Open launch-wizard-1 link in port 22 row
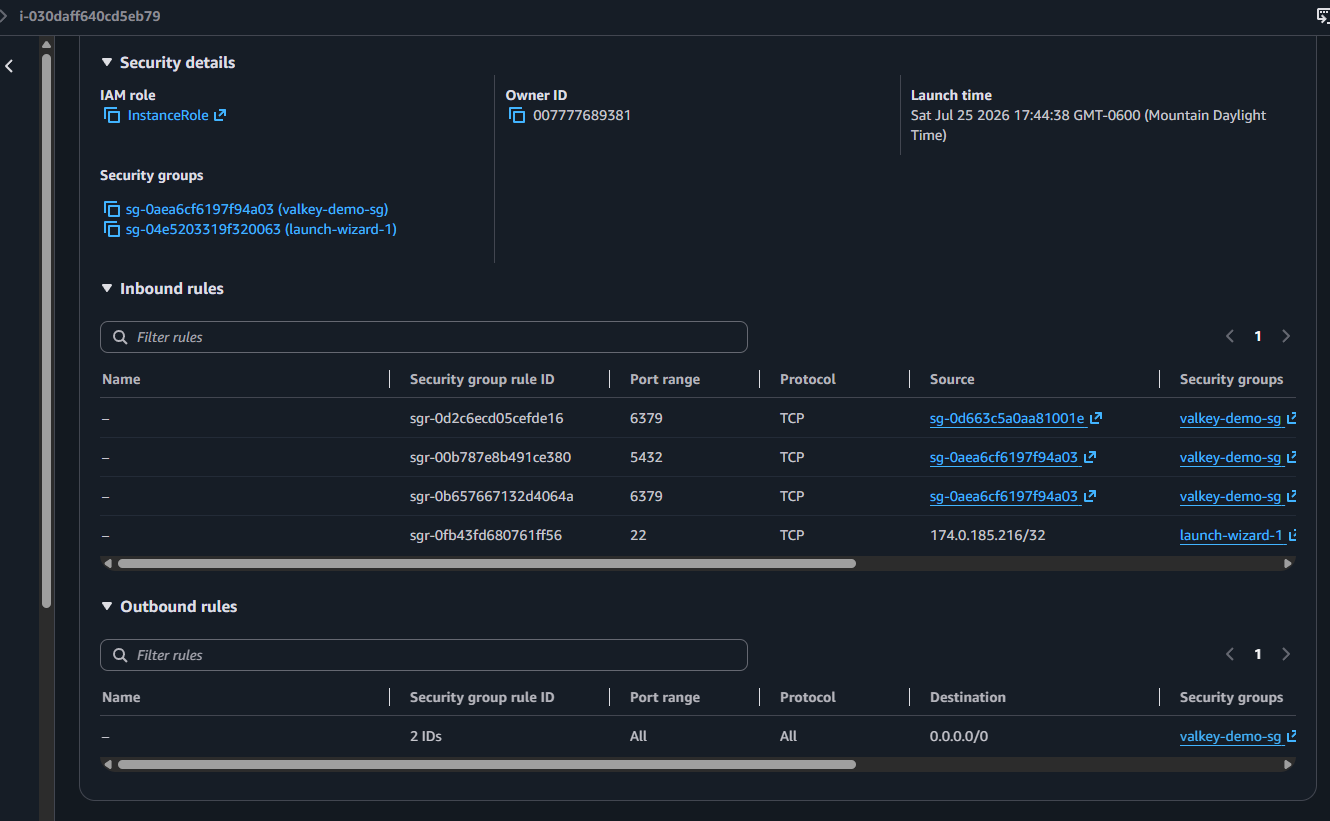The height and width of the screenshot is (821, 1330). [1231, 535]
